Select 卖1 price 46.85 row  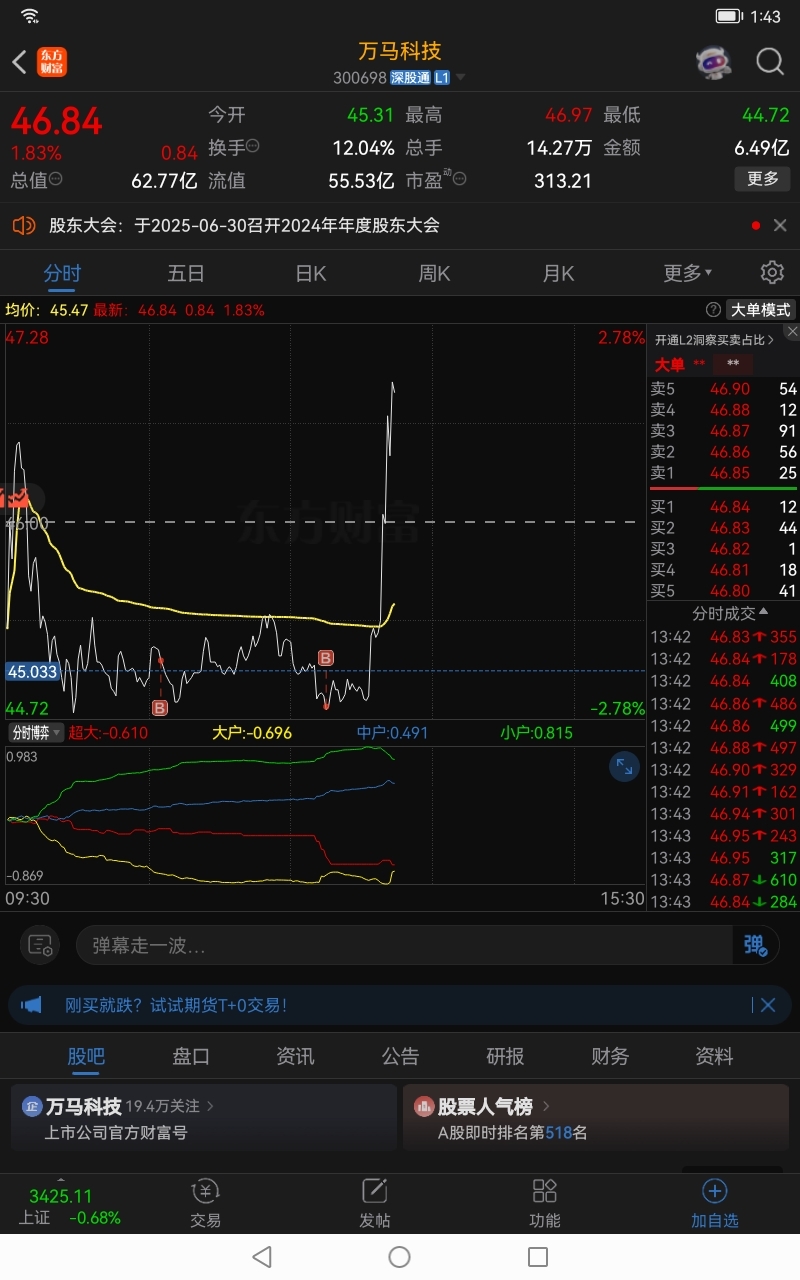coord(723,473)
